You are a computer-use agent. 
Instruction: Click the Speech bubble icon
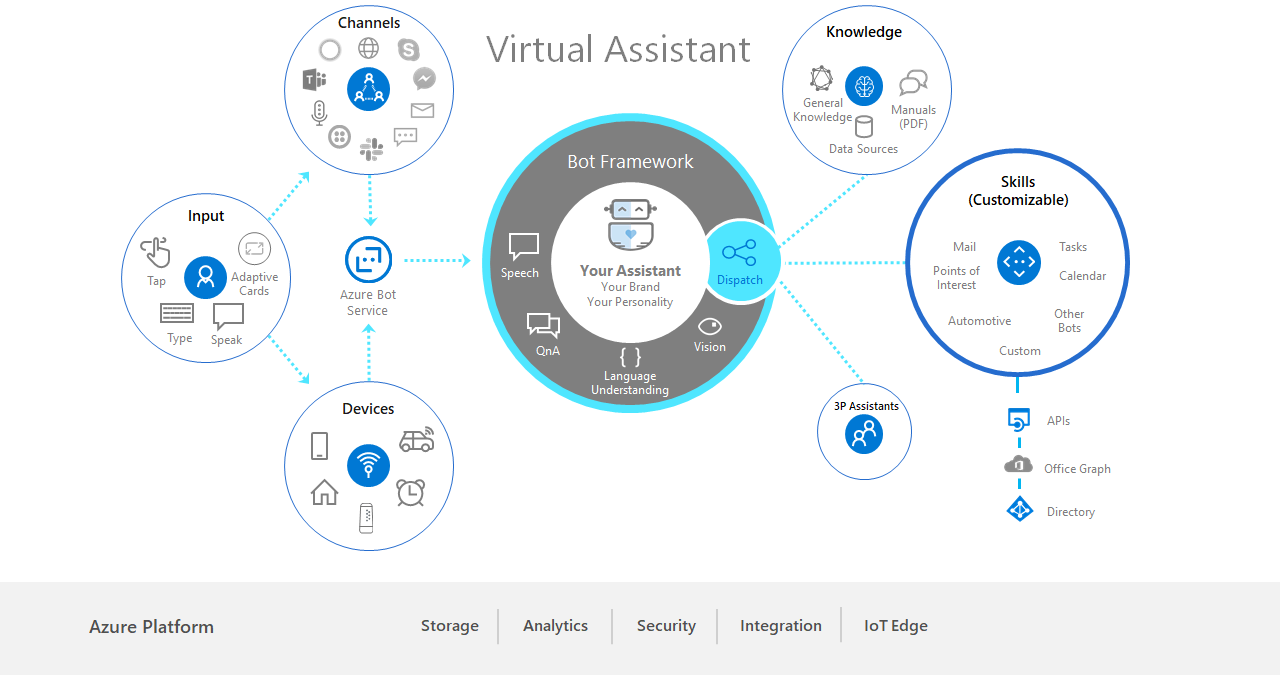click(x=523, y=246)
